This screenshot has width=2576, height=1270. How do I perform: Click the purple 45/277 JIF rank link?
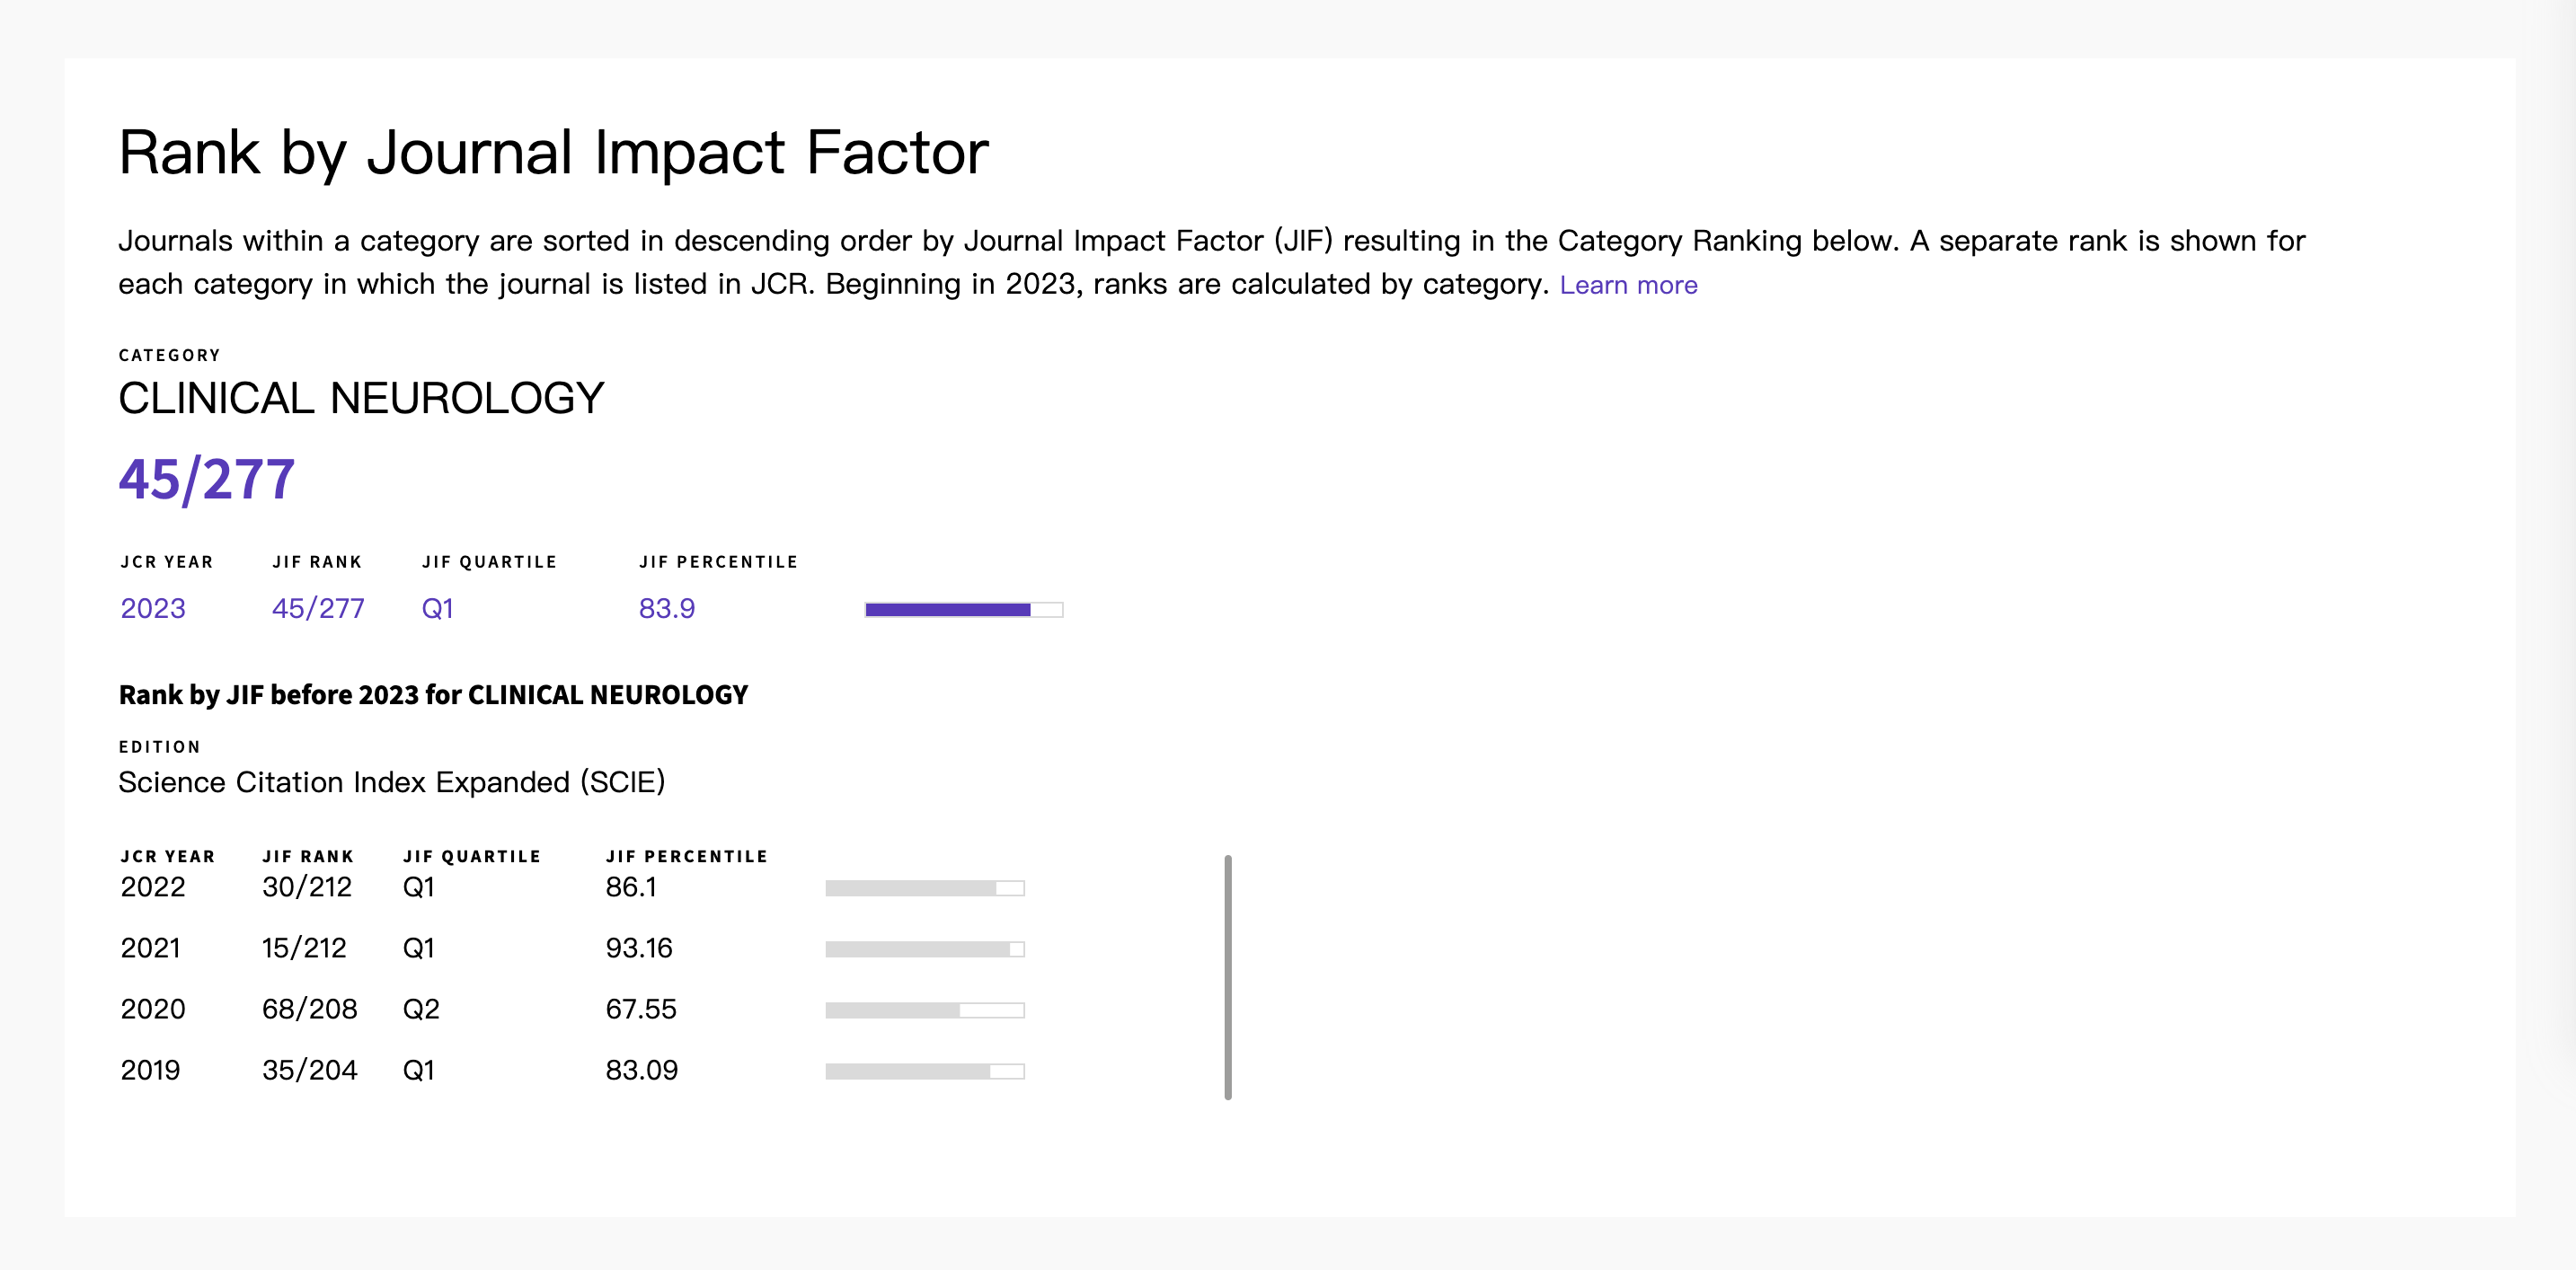click(x=318, y=608)
